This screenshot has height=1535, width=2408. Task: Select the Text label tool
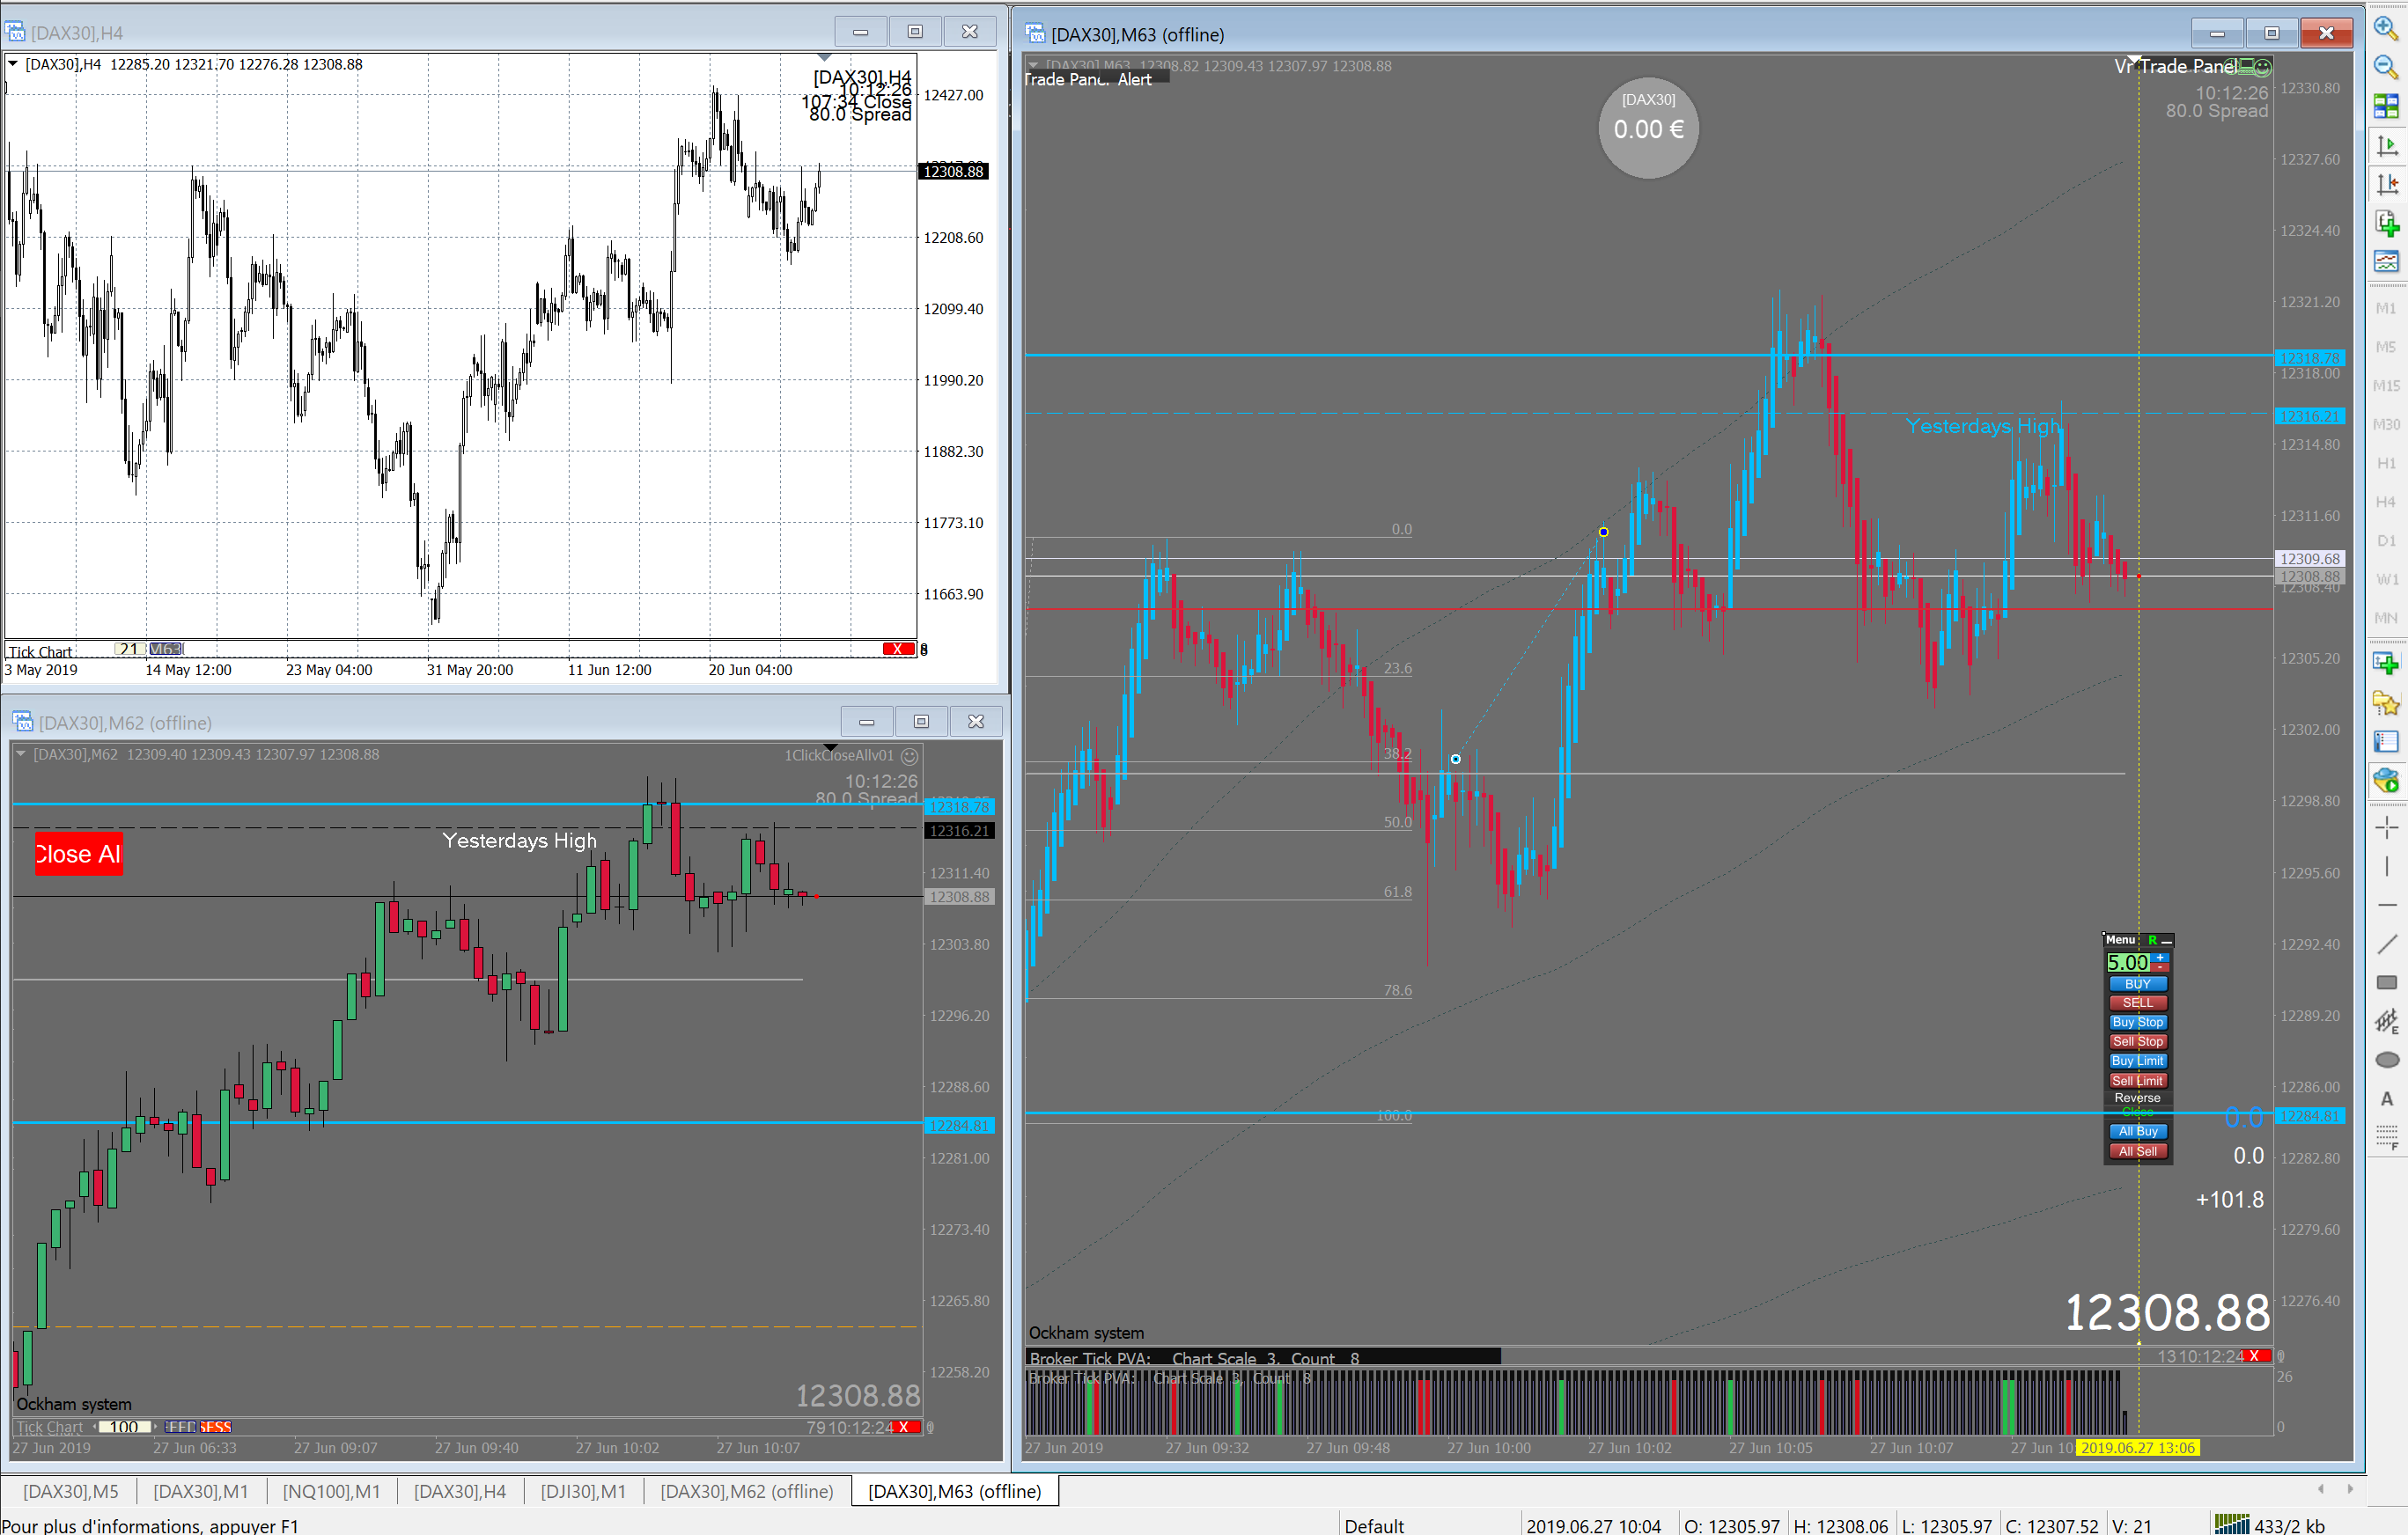tap(2386, 1098)
